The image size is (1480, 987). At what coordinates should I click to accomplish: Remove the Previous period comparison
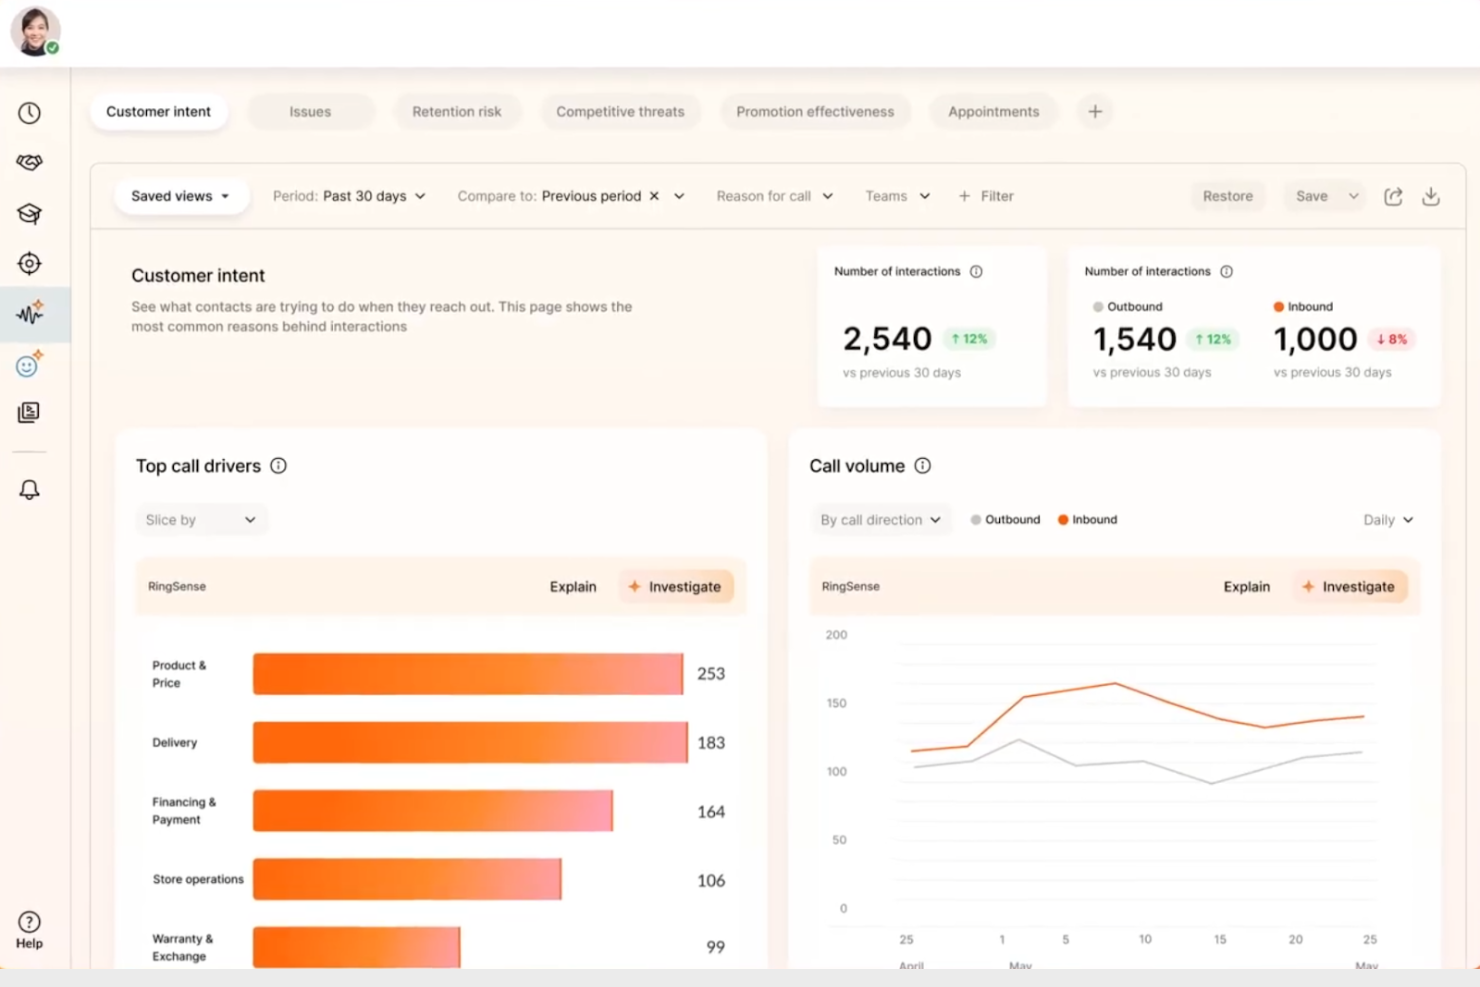pyautogui.click(x=654, y=196)
